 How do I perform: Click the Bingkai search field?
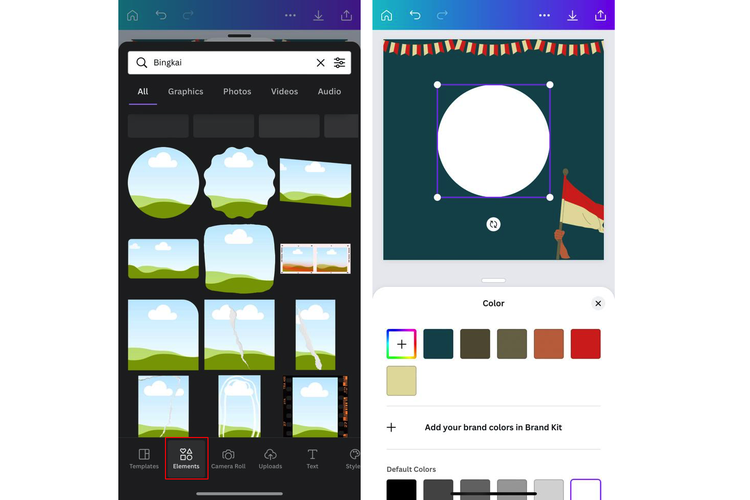[230, 62]
